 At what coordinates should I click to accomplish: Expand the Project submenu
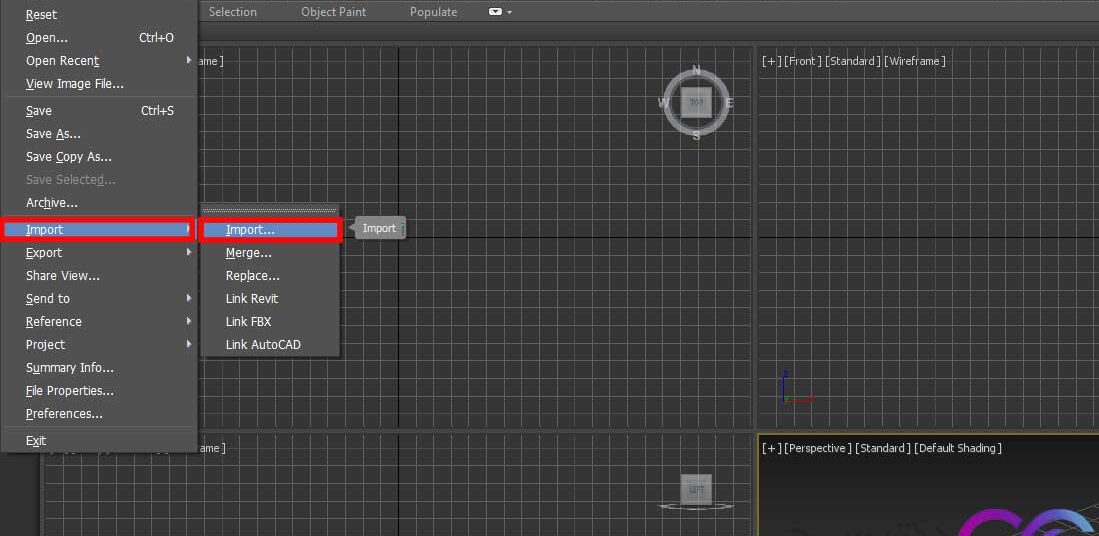[98, 345]
